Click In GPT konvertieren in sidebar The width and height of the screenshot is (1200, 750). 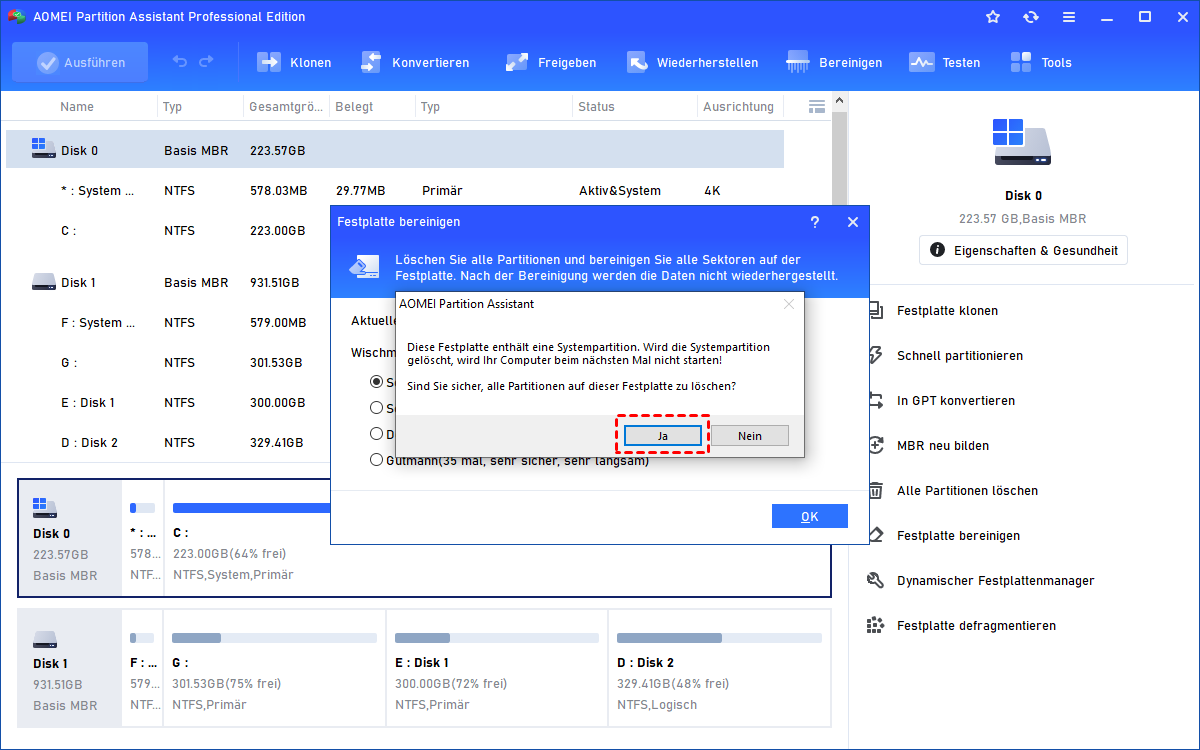point(955,401)
